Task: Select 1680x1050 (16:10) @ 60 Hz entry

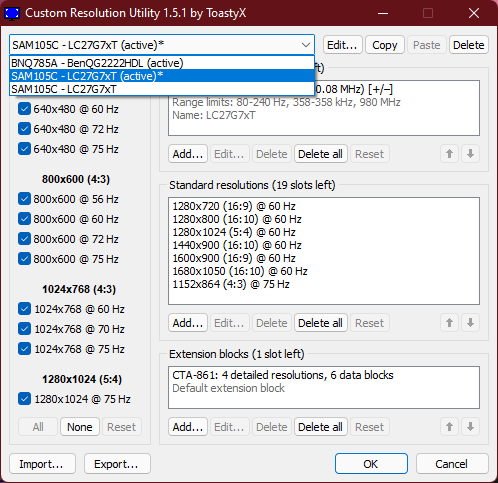Action: [x=324, y=271]
